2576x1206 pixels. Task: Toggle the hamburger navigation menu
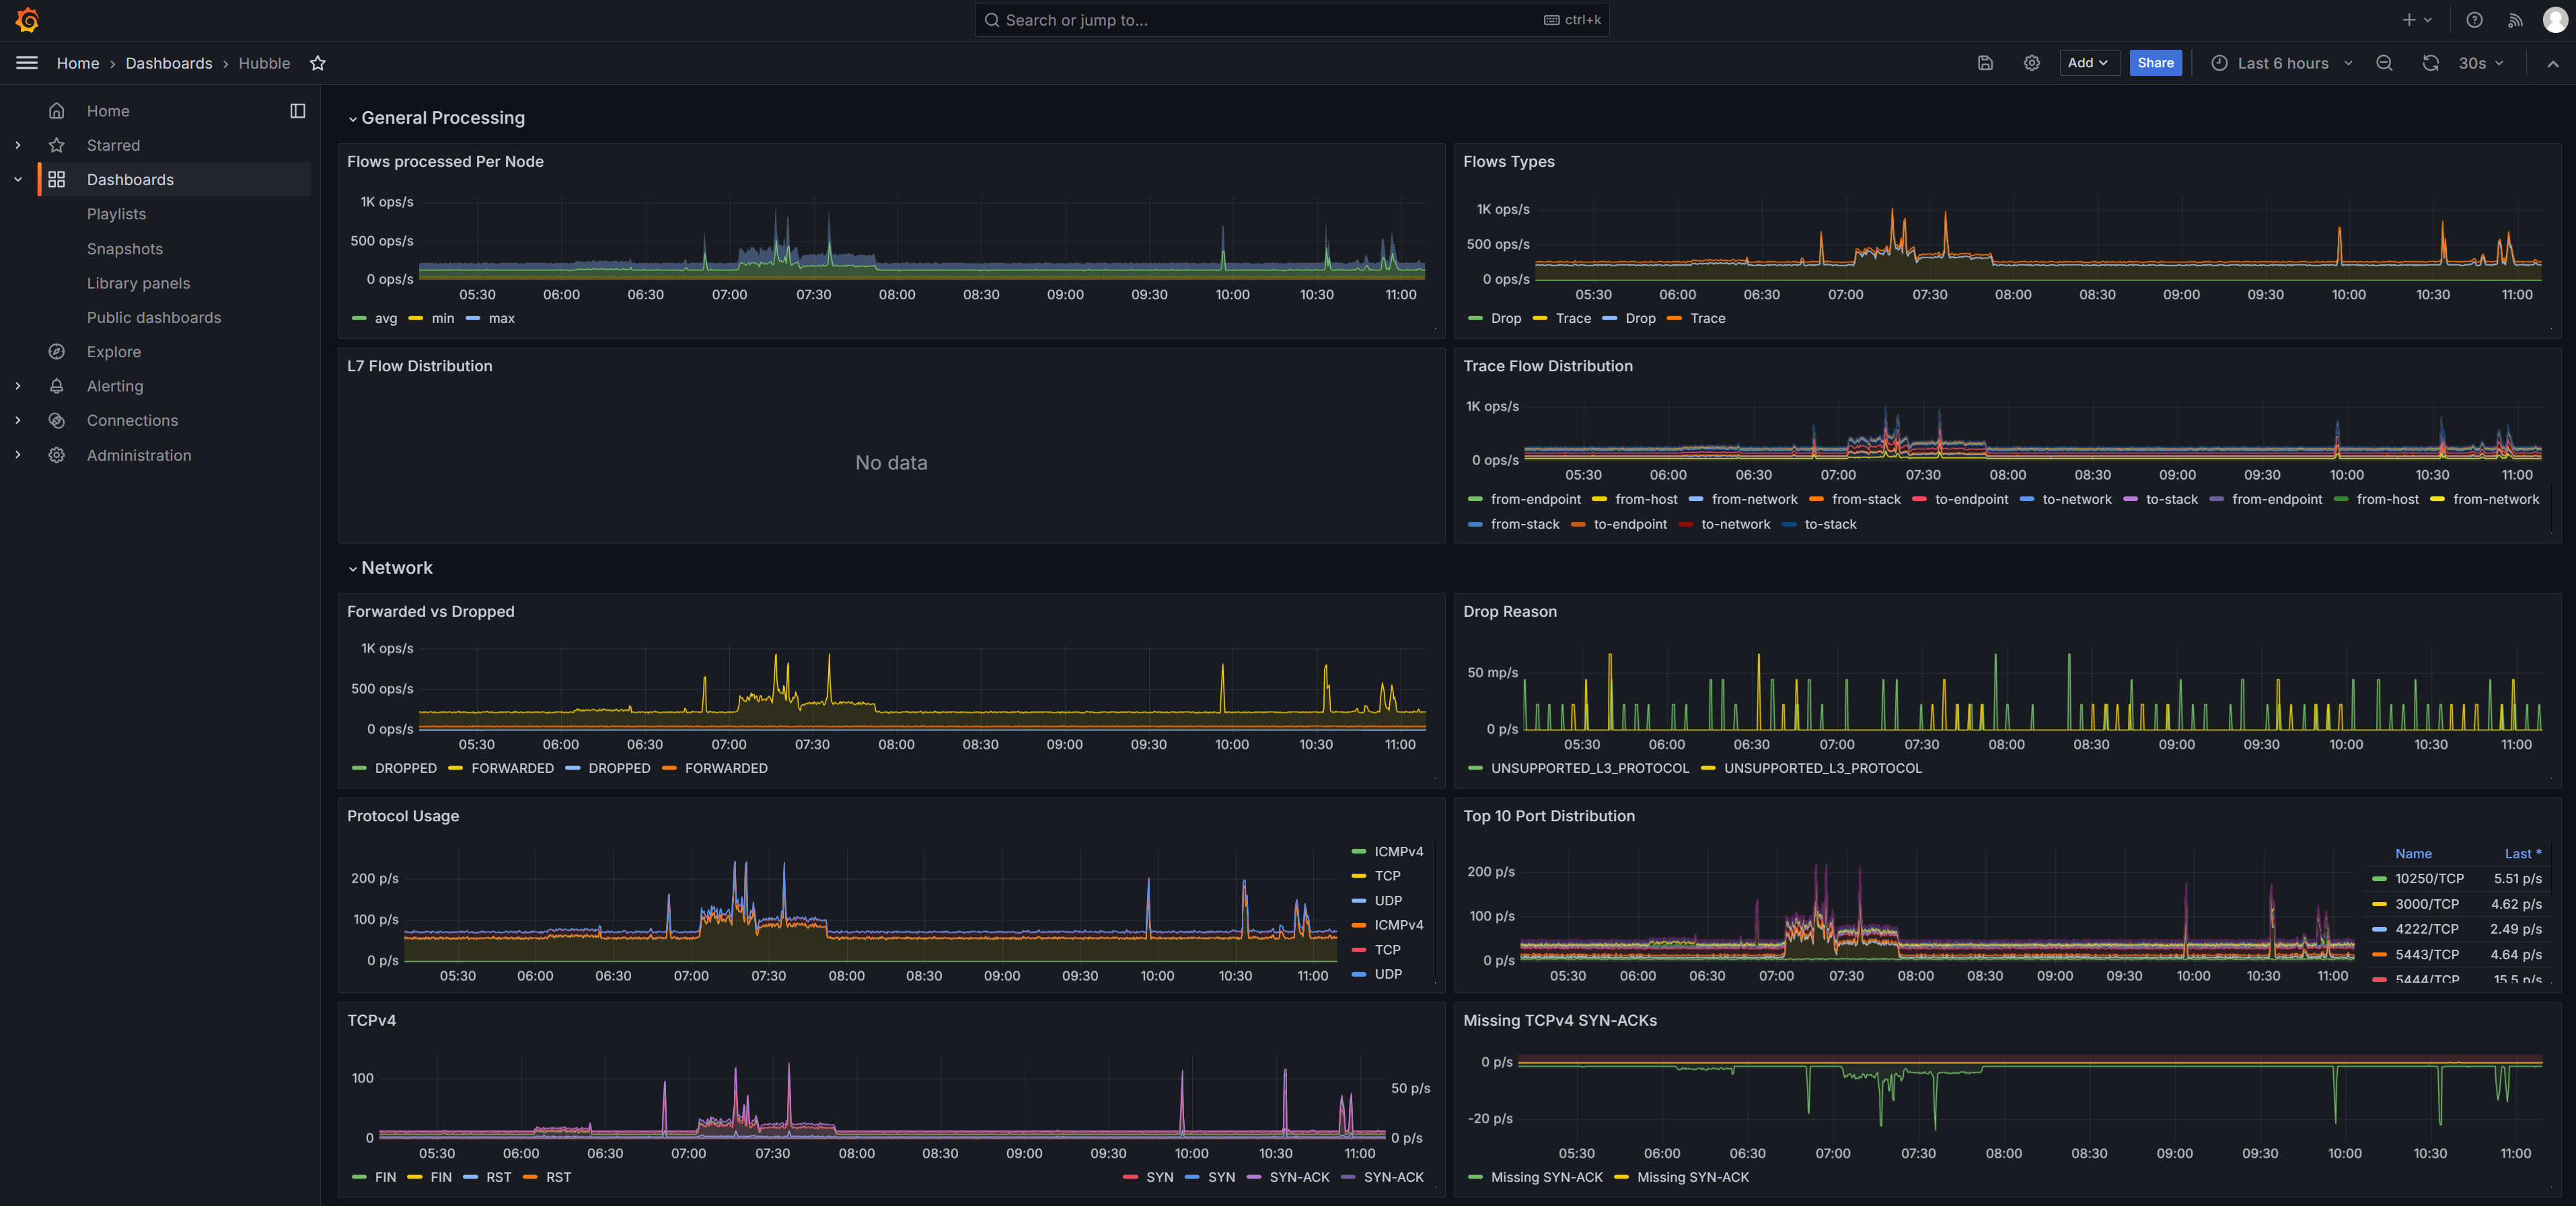pyautogui.click(x=27, y=63)
